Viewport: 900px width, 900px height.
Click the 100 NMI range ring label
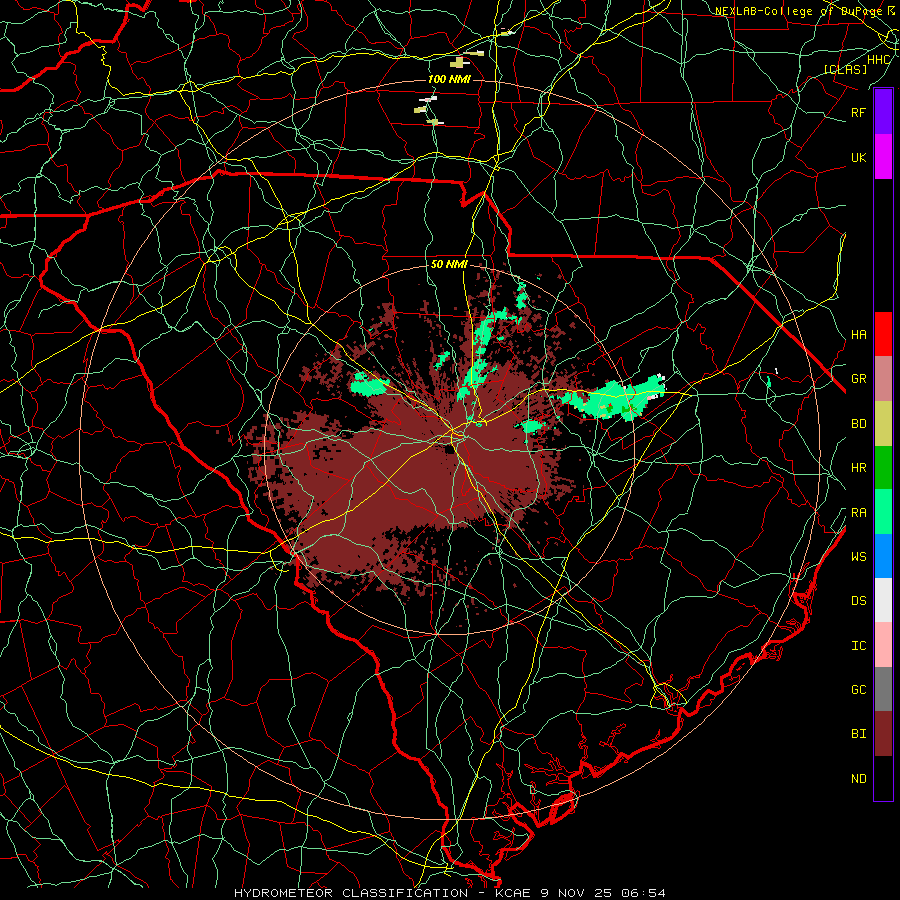[x=449, y=79]
